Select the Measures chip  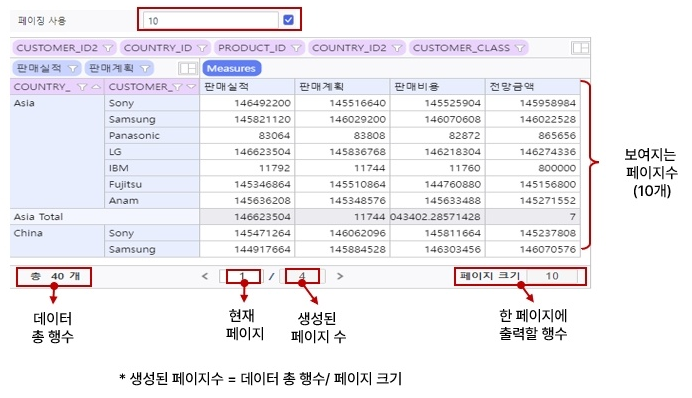tap(232, 68)
